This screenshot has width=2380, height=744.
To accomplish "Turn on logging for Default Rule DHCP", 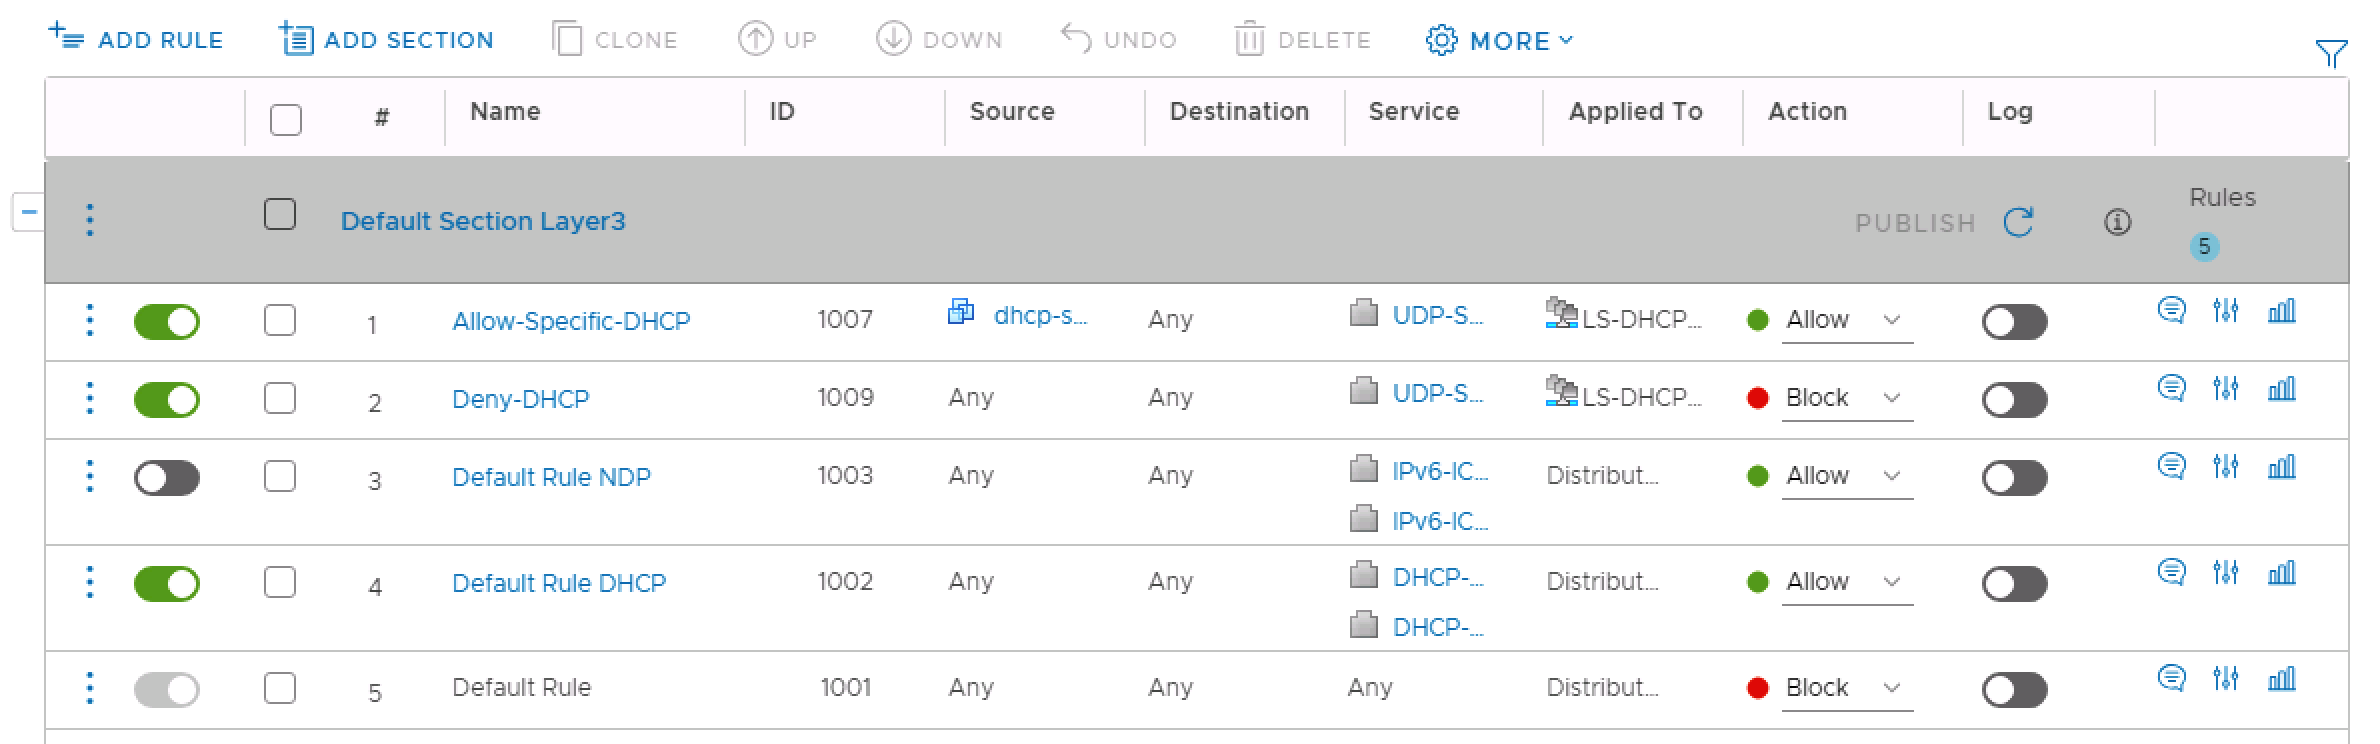I will [2014, 584].
